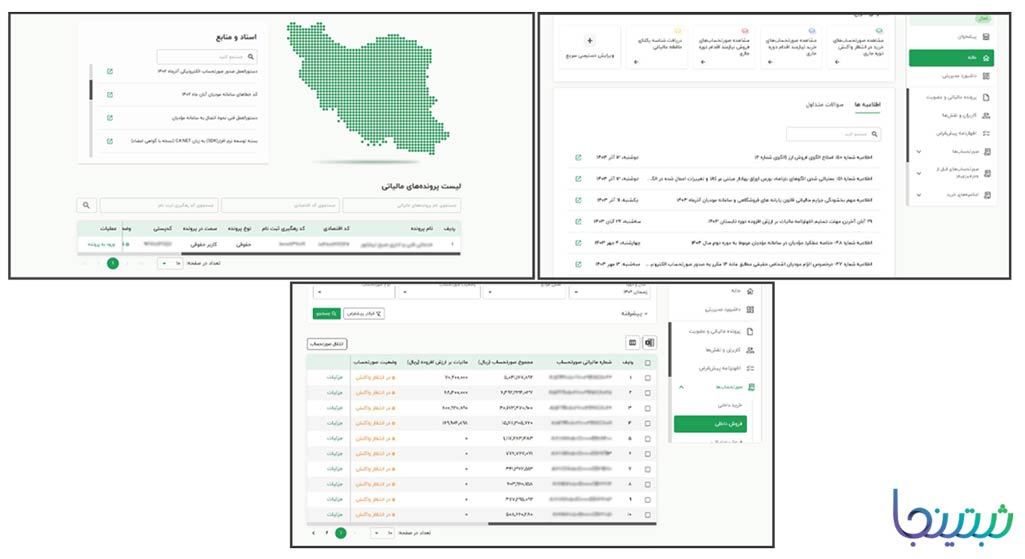Image resolution: width=1025 pixels, height=559 pixels.
Task: Click the انتقال صورتحساب button
Action: 327,344
